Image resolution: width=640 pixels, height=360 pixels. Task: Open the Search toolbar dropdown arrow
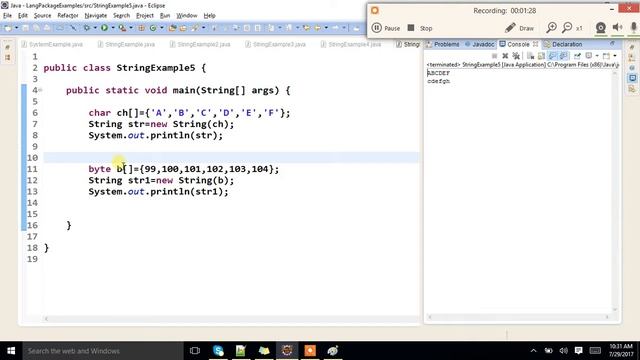click(x=203, y=28)
